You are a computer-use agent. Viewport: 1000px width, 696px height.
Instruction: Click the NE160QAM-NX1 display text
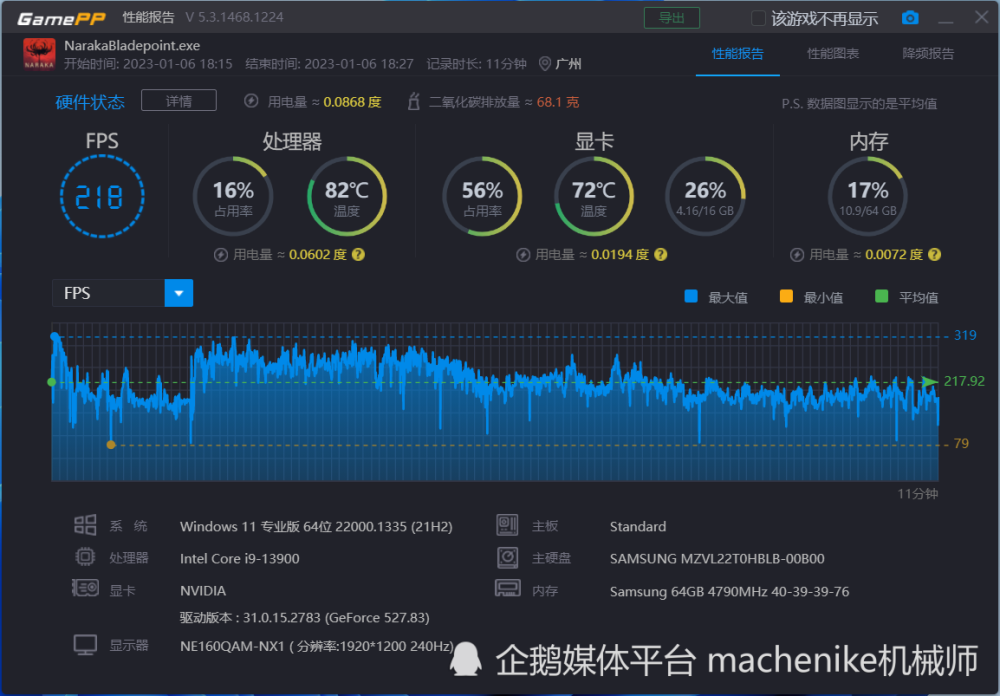pyautogui.click(x=316, y=646)
